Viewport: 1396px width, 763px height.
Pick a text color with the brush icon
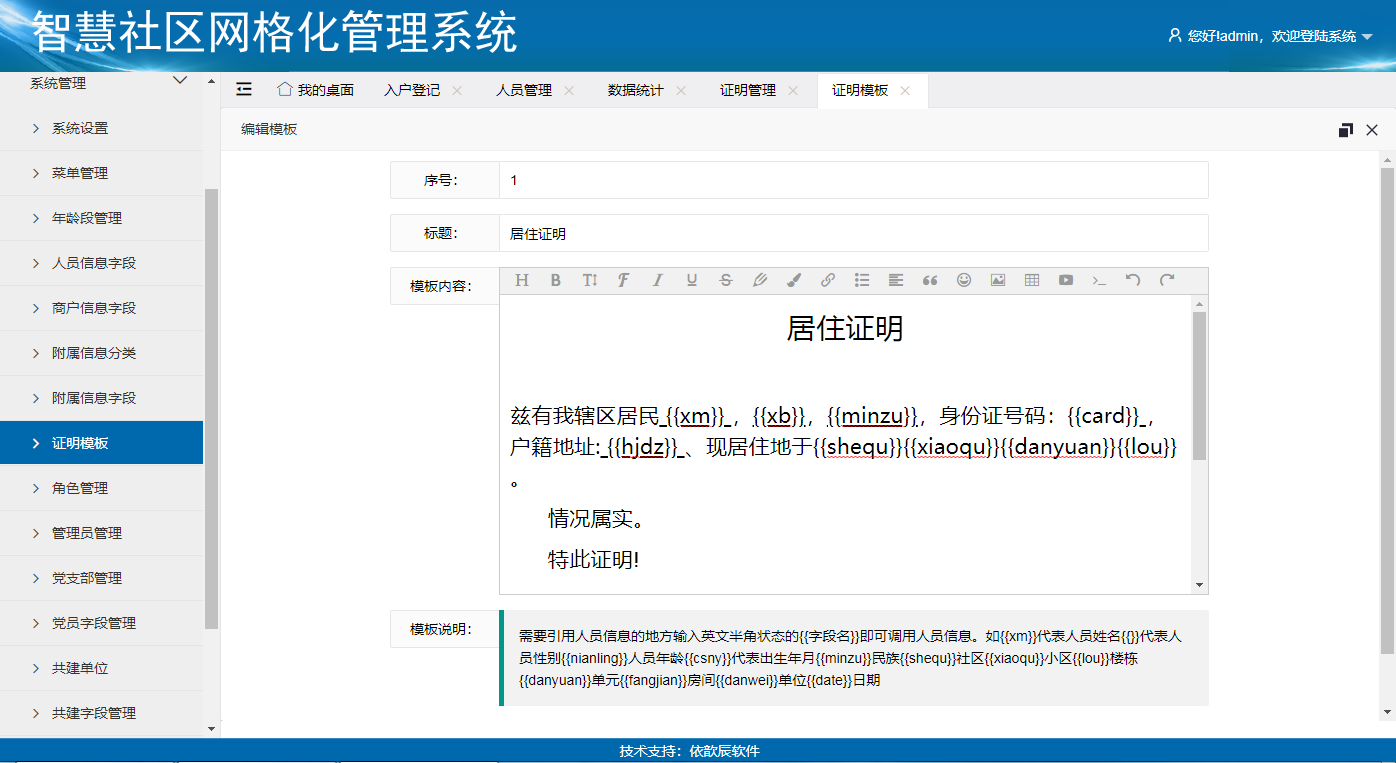click(x=793, y=281)
